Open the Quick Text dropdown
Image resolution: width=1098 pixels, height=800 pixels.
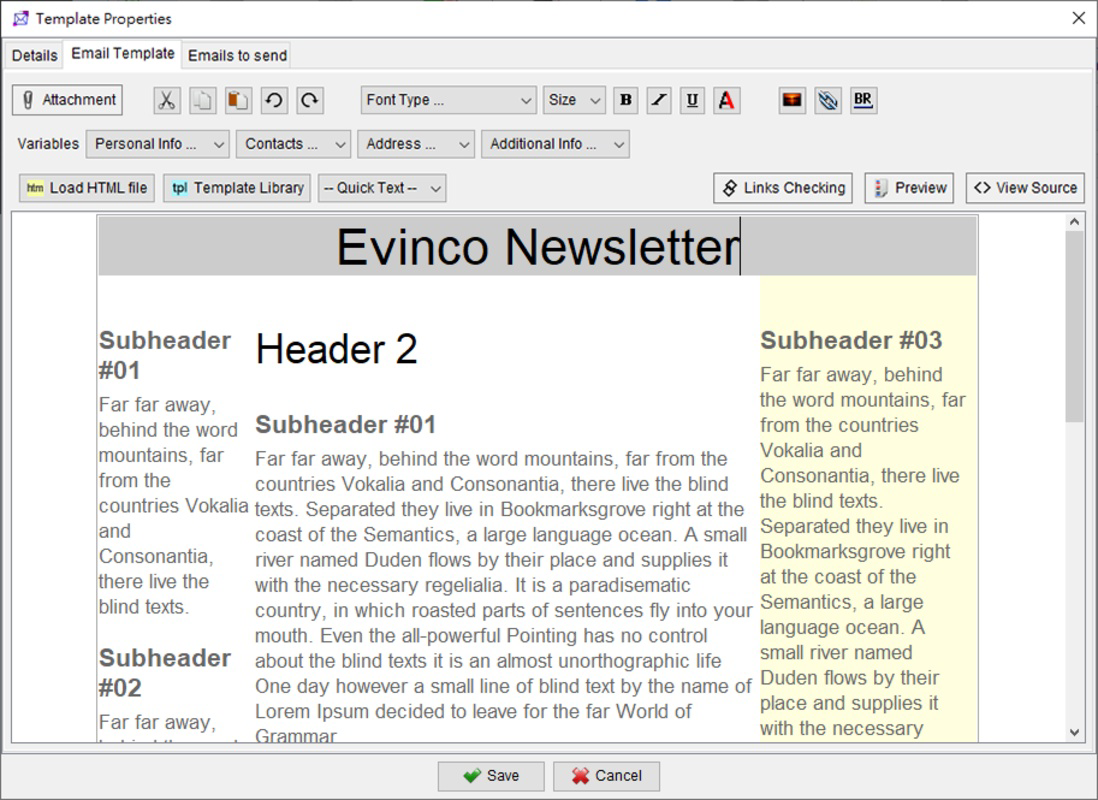(x=382, y=188)
